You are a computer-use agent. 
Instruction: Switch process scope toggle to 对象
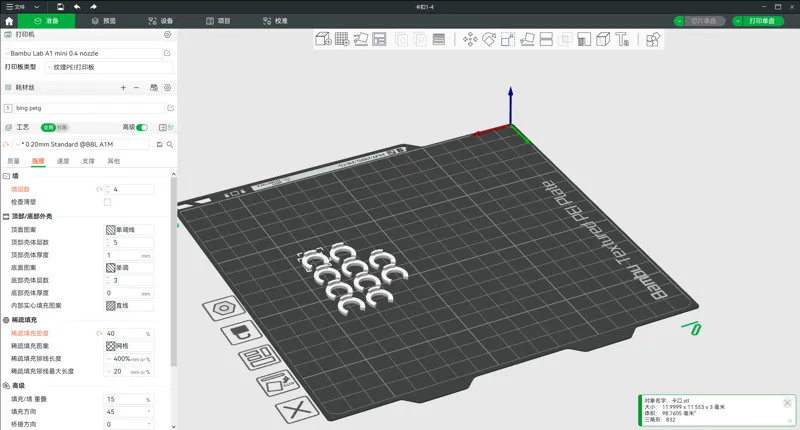(62, 128)
